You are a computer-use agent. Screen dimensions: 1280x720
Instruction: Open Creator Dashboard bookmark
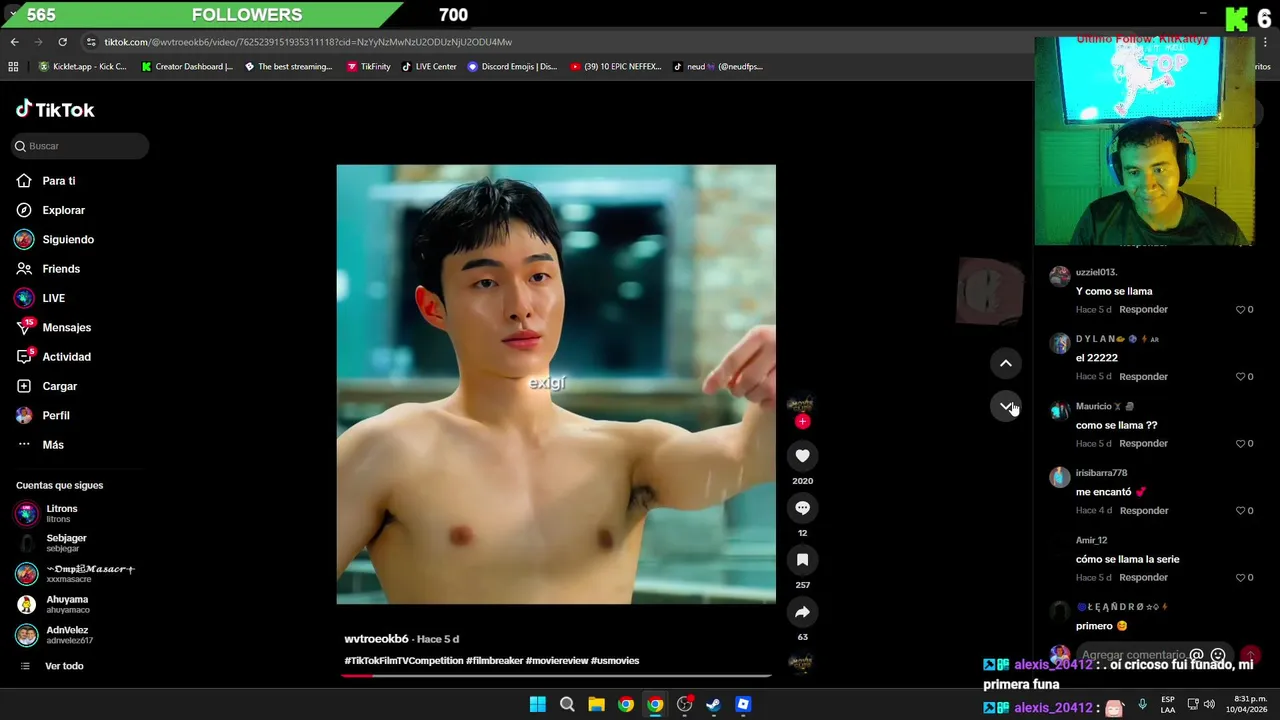pos(187,67)
